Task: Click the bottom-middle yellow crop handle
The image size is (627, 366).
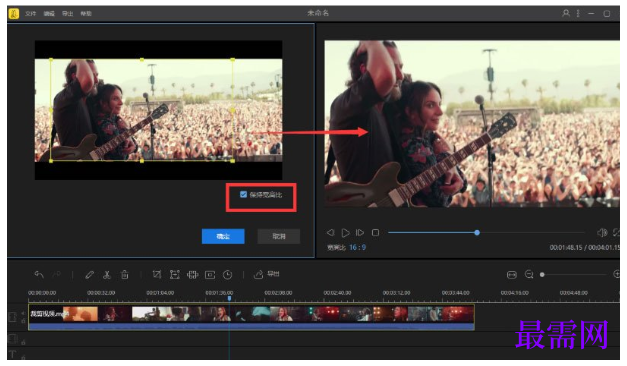Action: pos(142,161)
